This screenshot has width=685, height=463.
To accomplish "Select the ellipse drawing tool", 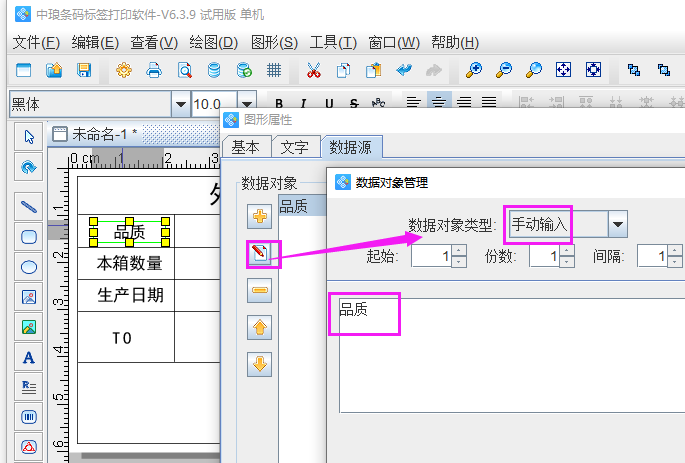I will [29, 267].
